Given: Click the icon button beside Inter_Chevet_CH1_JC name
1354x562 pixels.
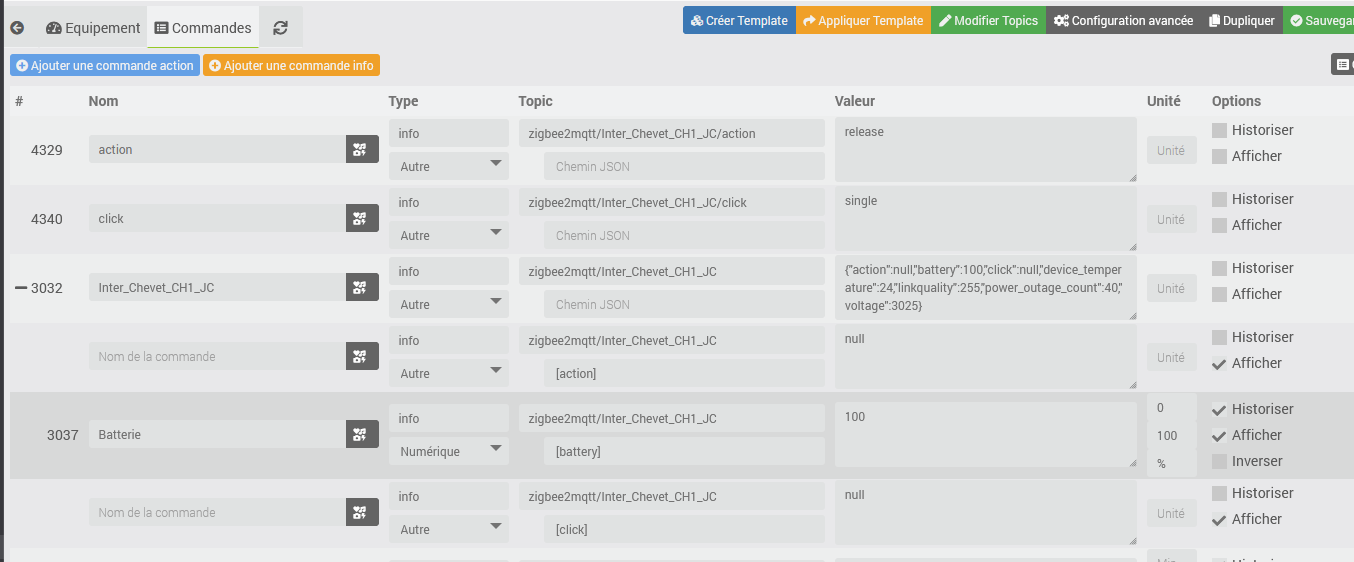Looking at the screenshot, I should [362, 288].
